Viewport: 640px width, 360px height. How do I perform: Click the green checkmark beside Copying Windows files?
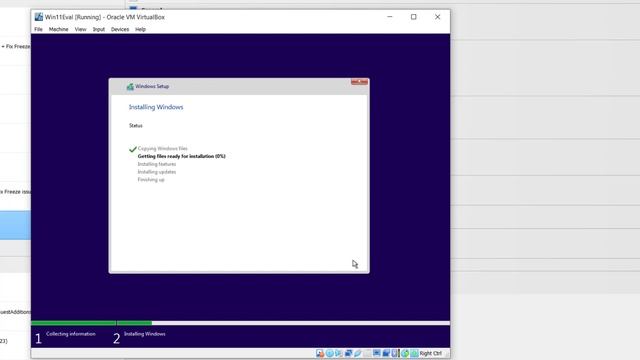(x=133, y=149)
